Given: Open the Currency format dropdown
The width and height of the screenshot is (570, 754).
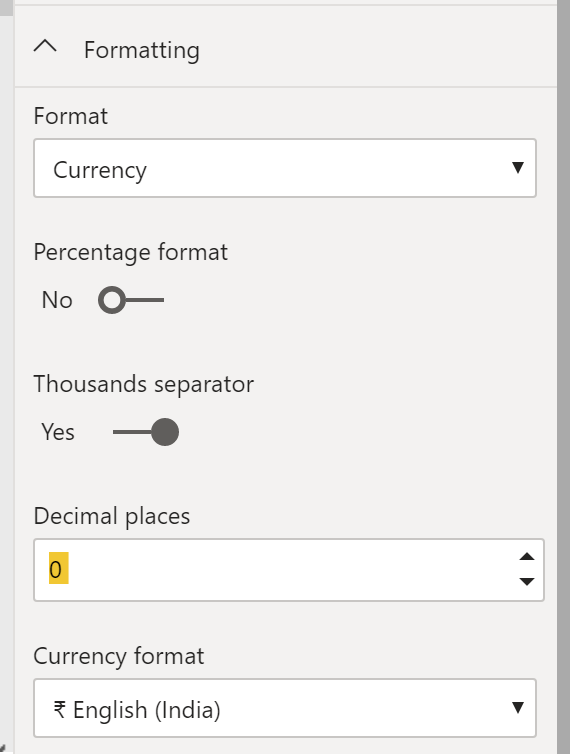Looking at the screenshot, I should (x=285, y=708).
